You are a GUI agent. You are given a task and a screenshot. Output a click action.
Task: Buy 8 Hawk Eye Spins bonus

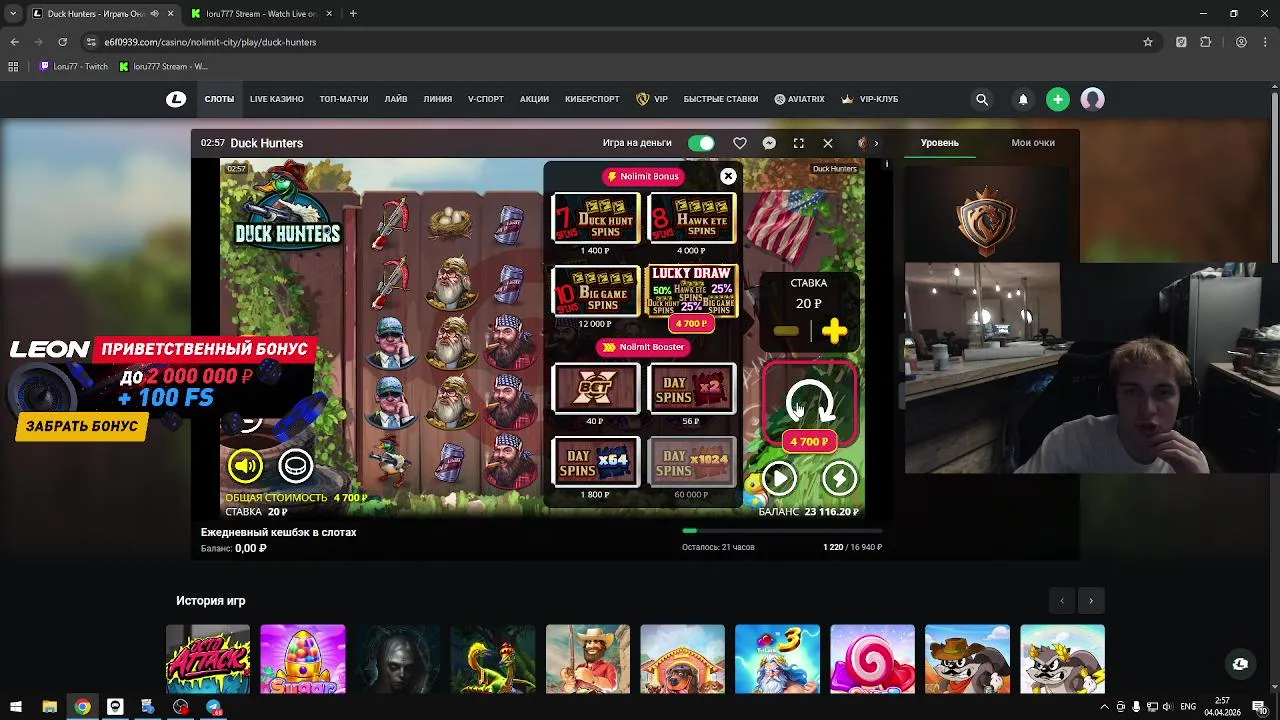point(692,218)
